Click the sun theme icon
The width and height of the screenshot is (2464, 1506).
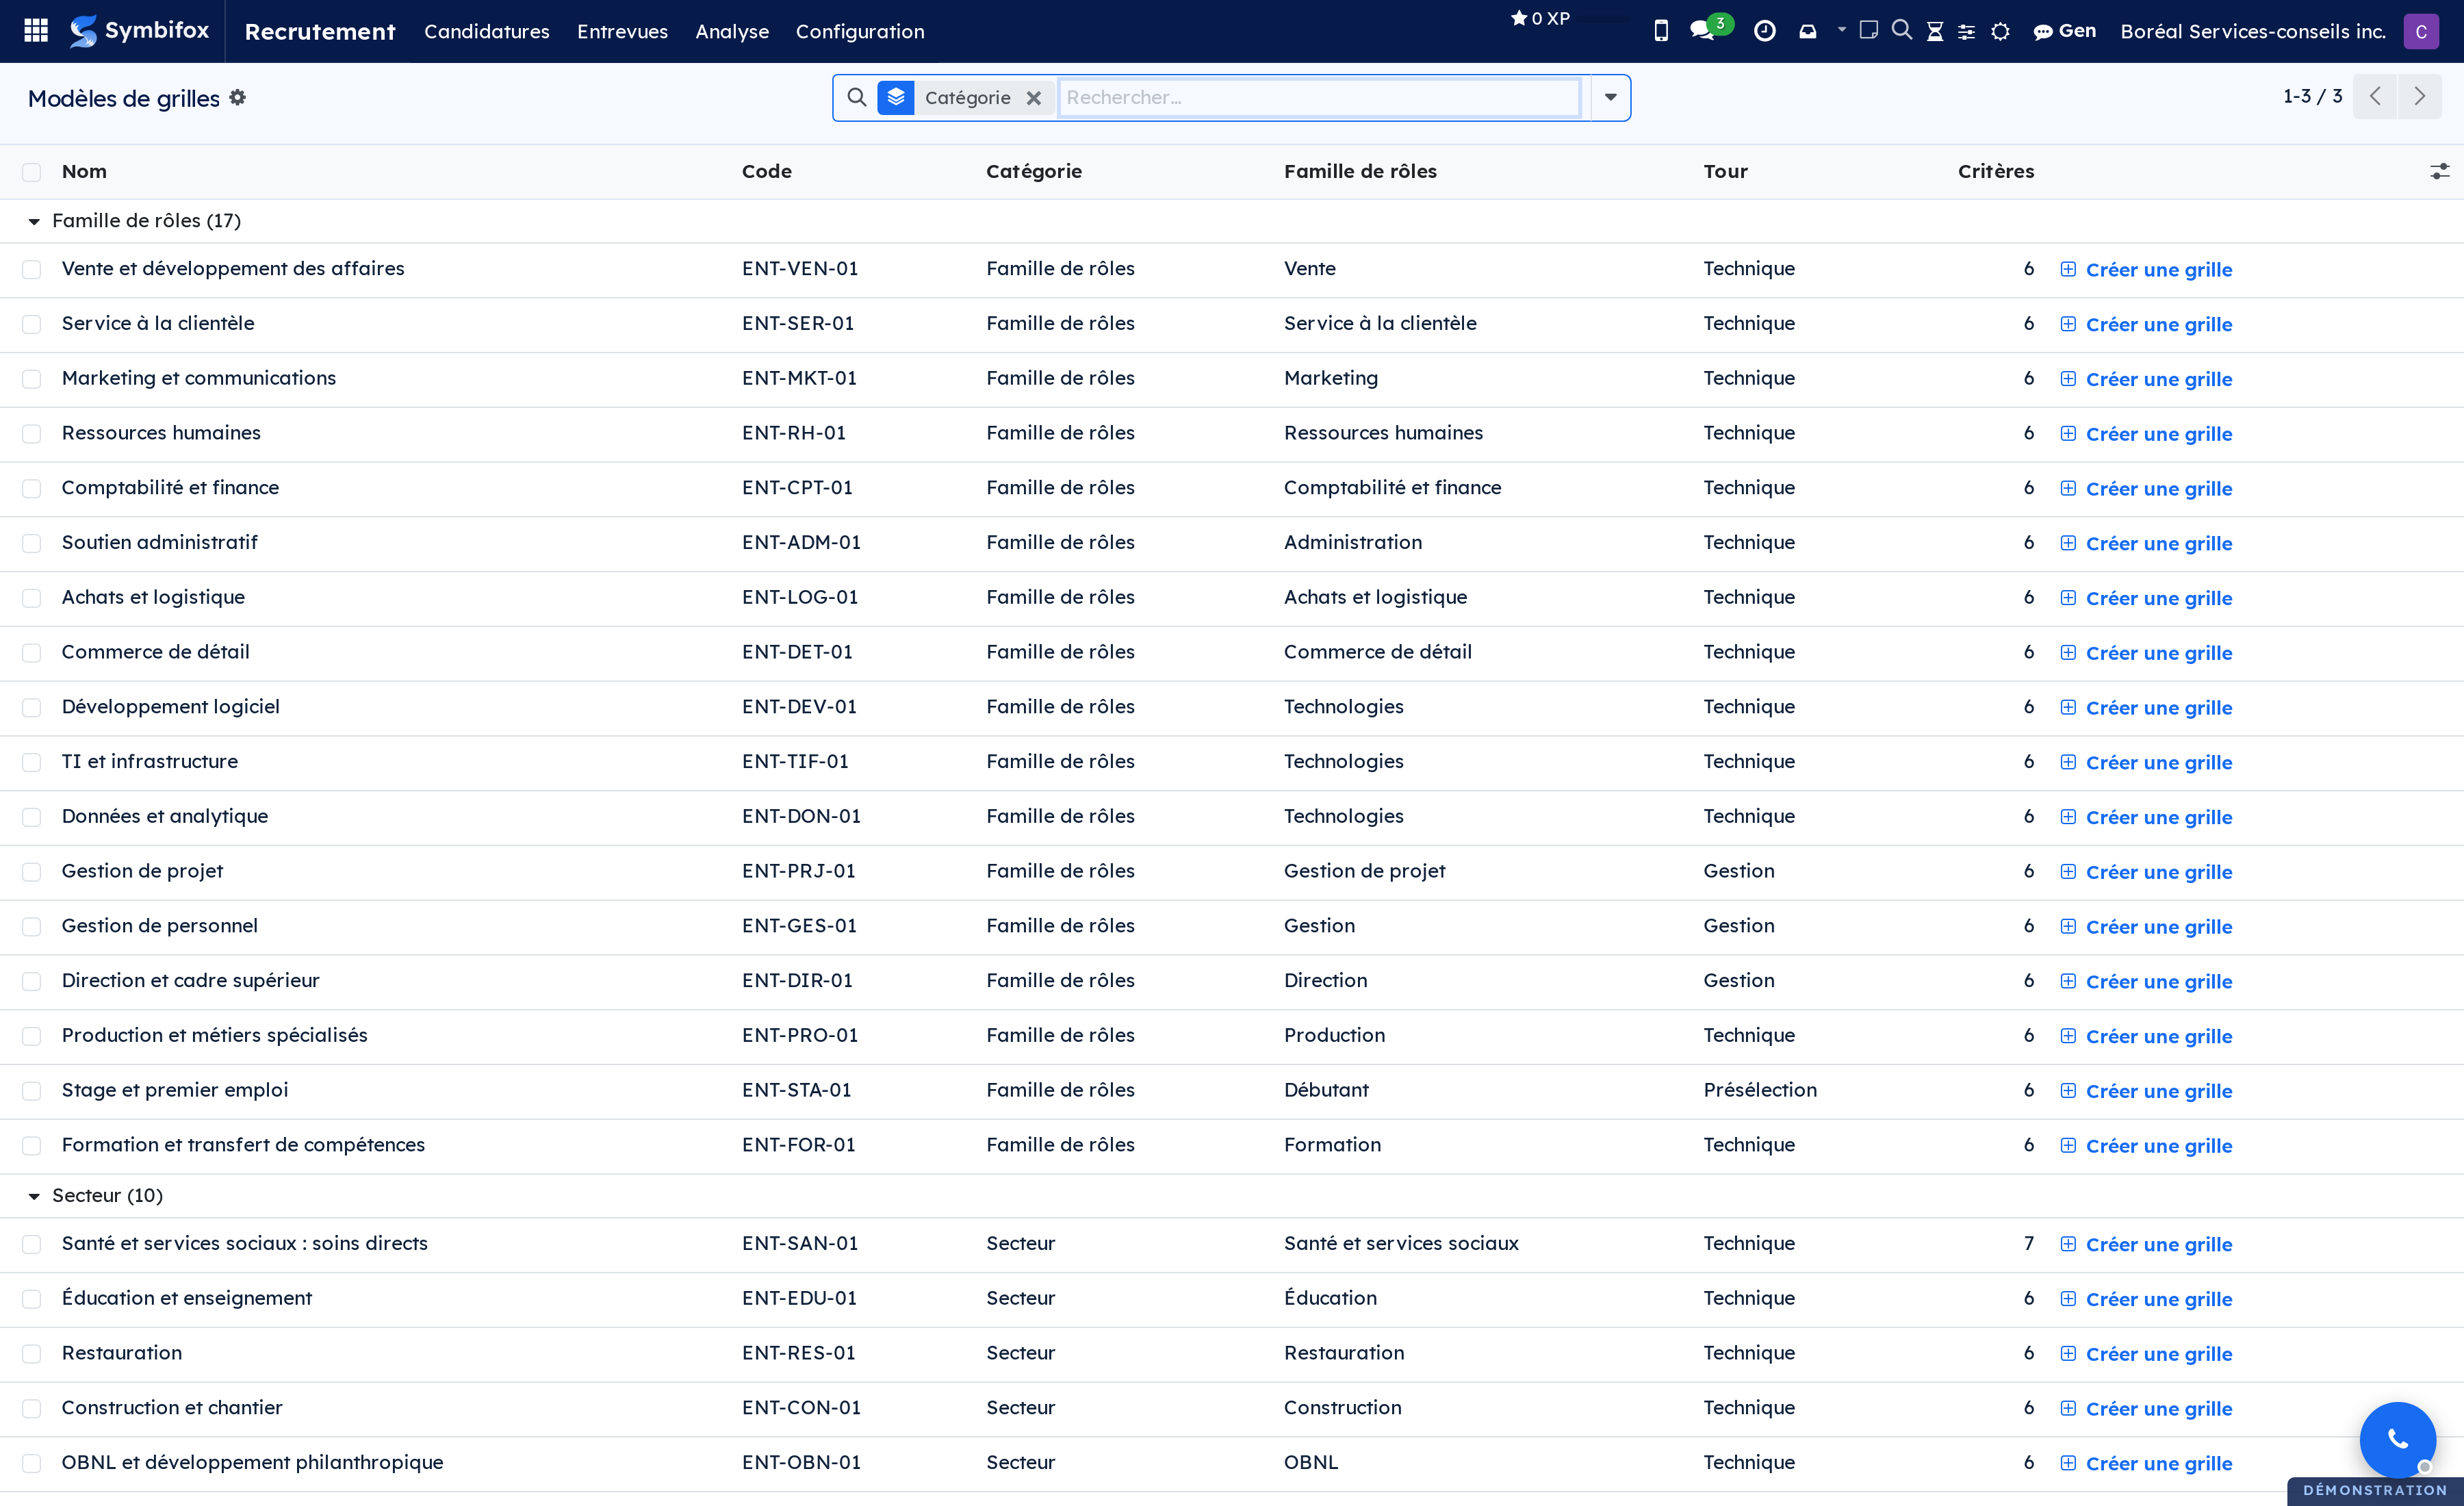tap(2000, 31)
